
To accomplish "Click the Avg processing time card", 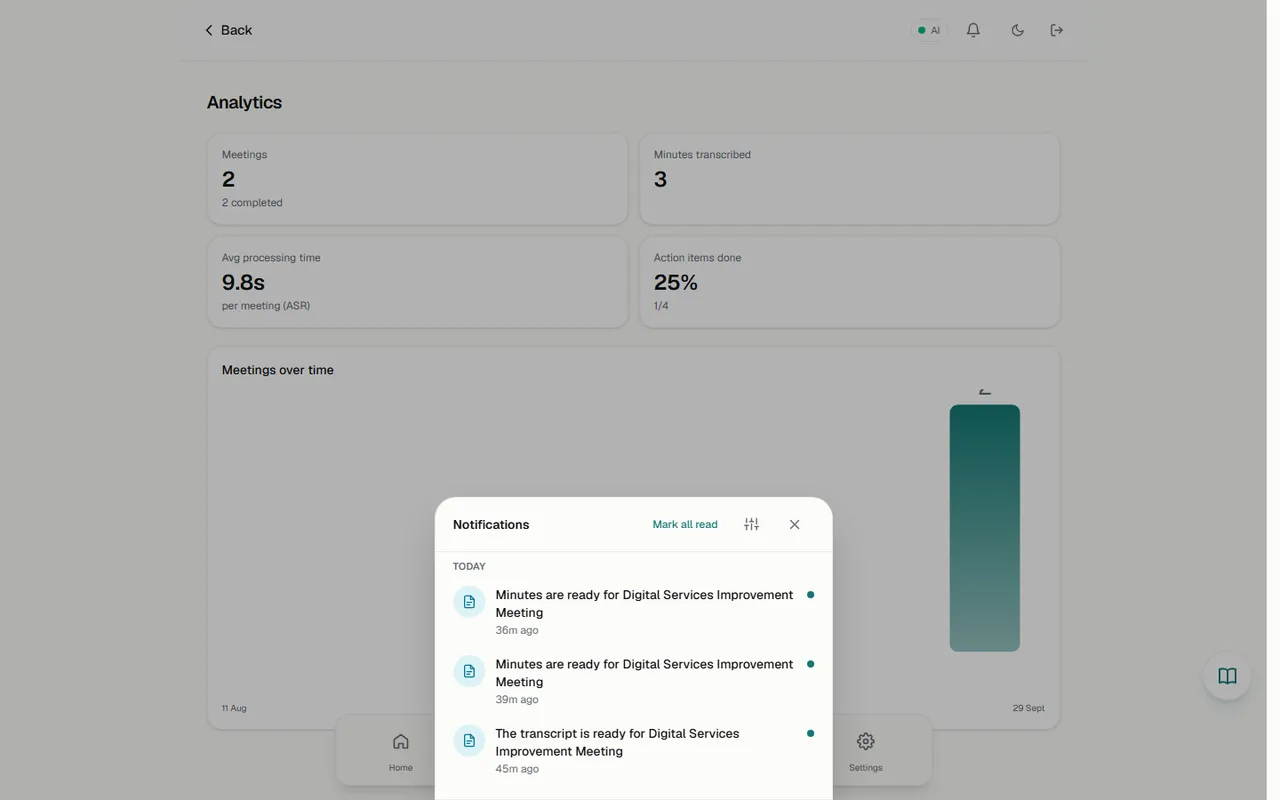I will pyautogui.click(x=418, y=282).
